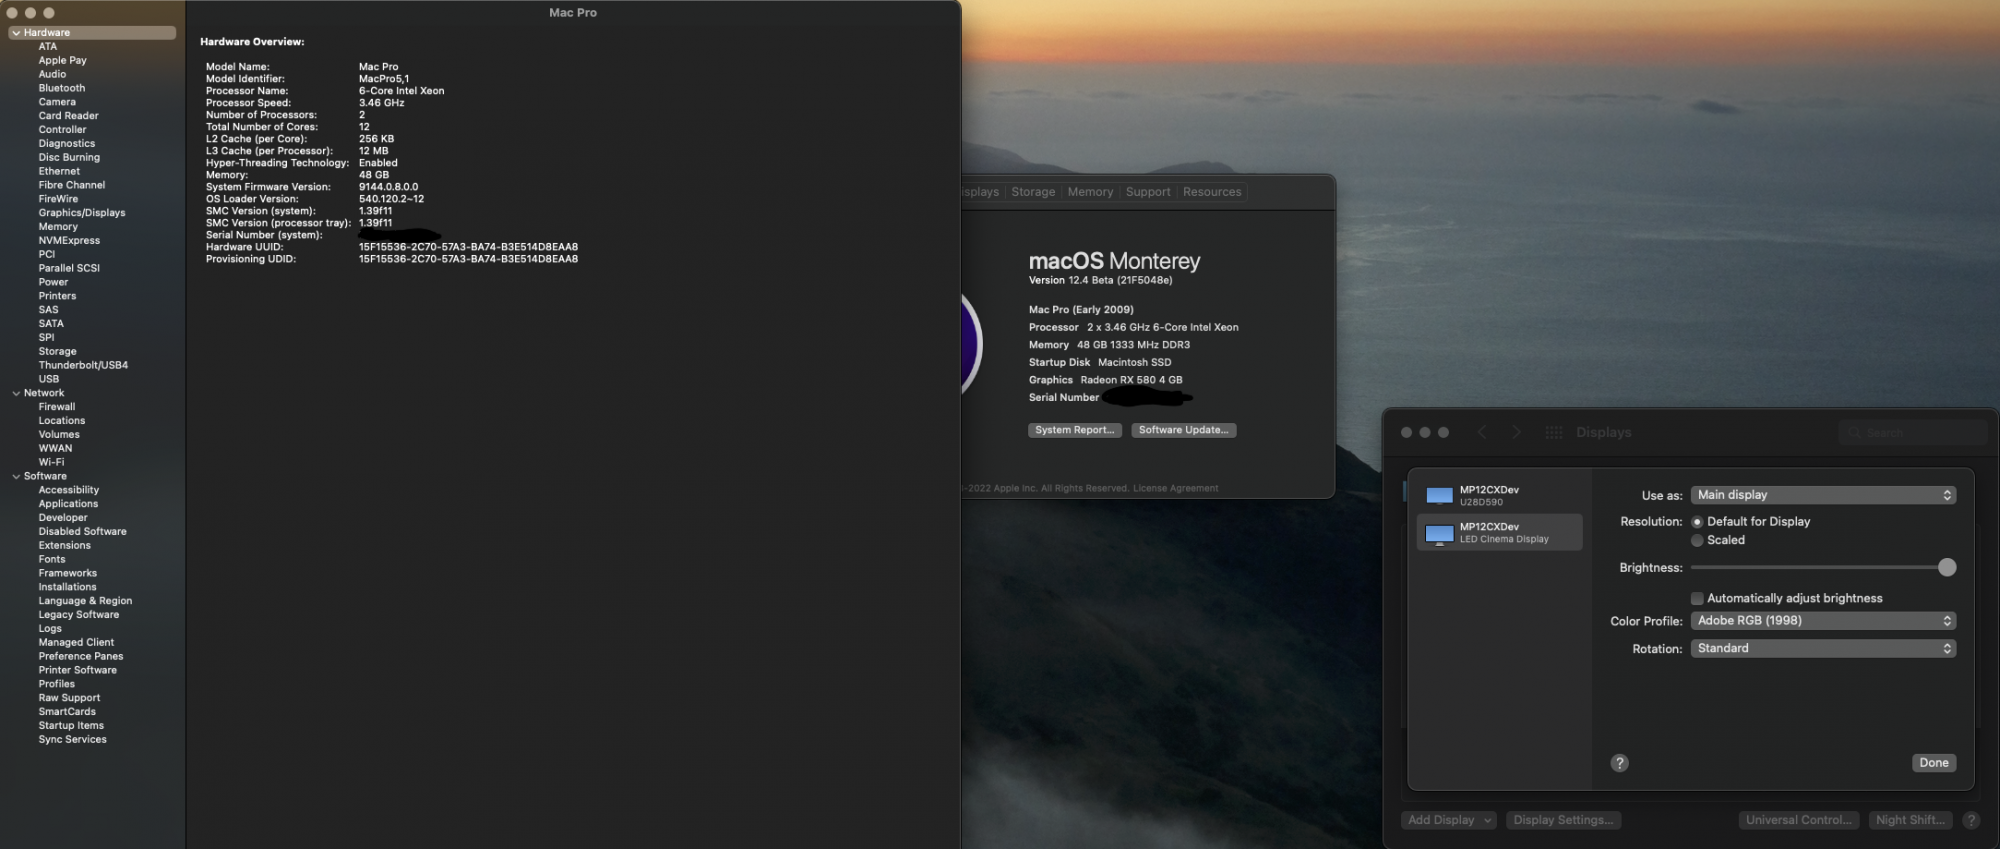This screenshot has width=2000, height=849.
Task: Click the Radeon RX 580 4 GB graphics text
Action: point(1131,380)
